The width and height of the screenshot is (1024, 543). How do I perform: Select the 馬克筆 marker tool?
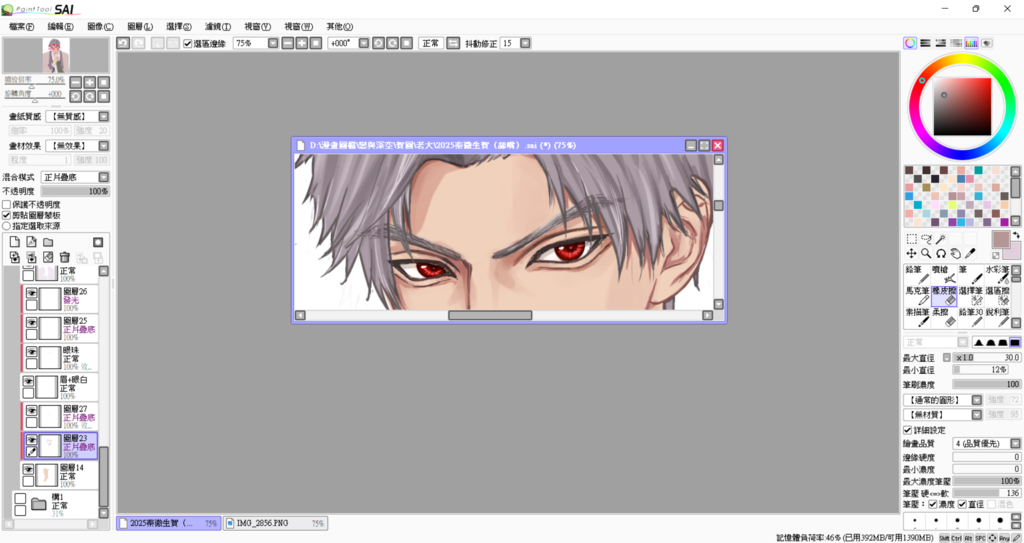916,296
